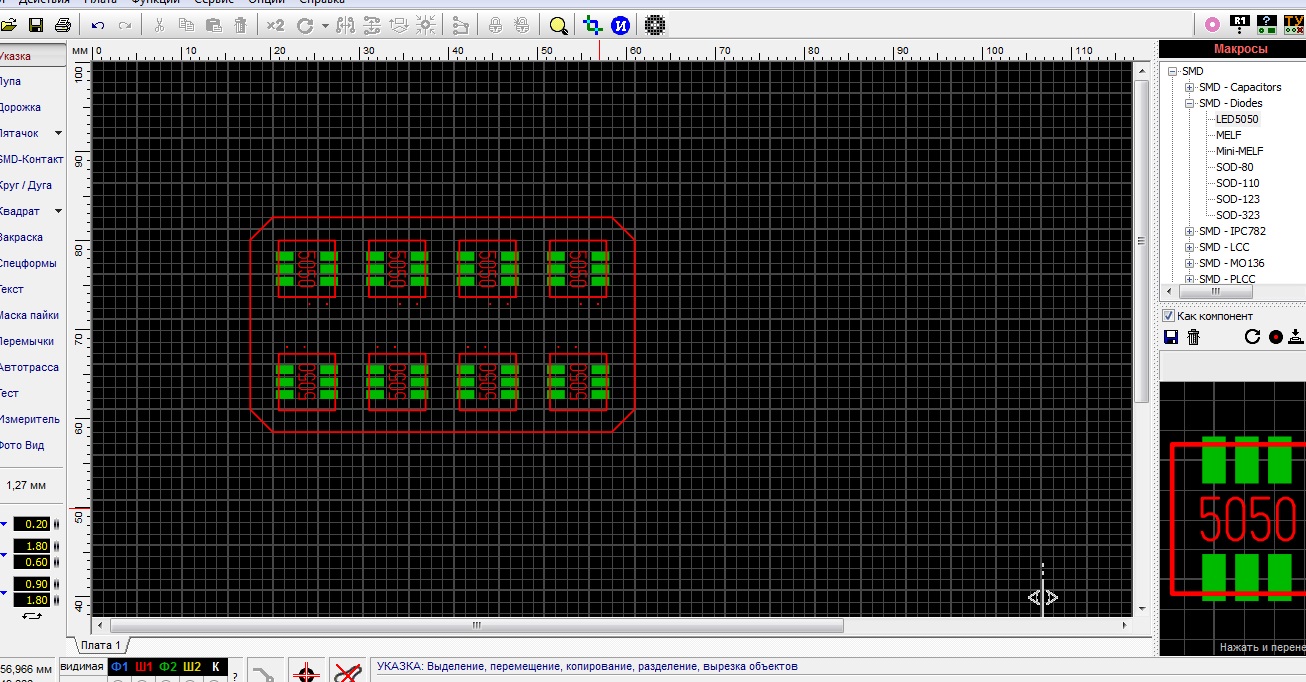Click the trash icon in macros panel
Image resolution: width=1306 pixels, height=682 pixels.
pyautogui.click(x=1193, y=337)
